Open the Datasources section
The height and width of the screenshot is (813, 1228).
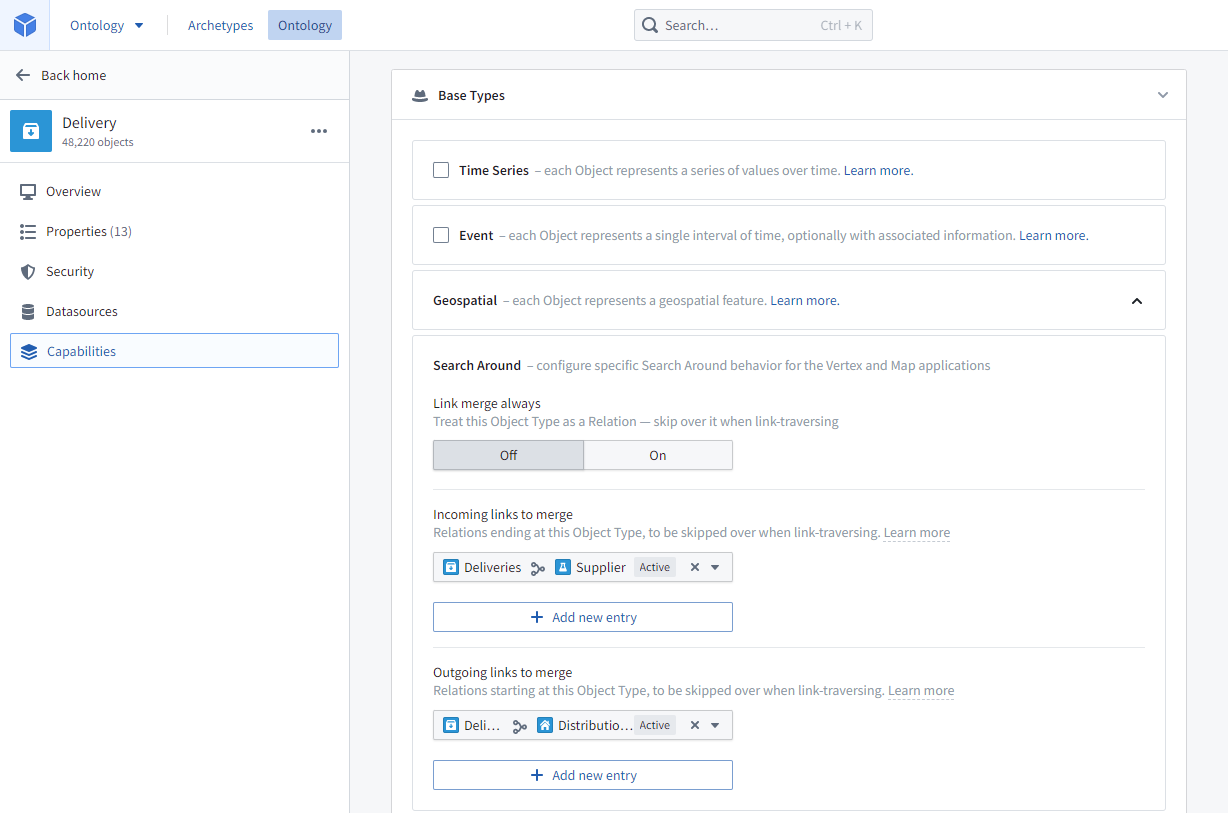(174, 311)
